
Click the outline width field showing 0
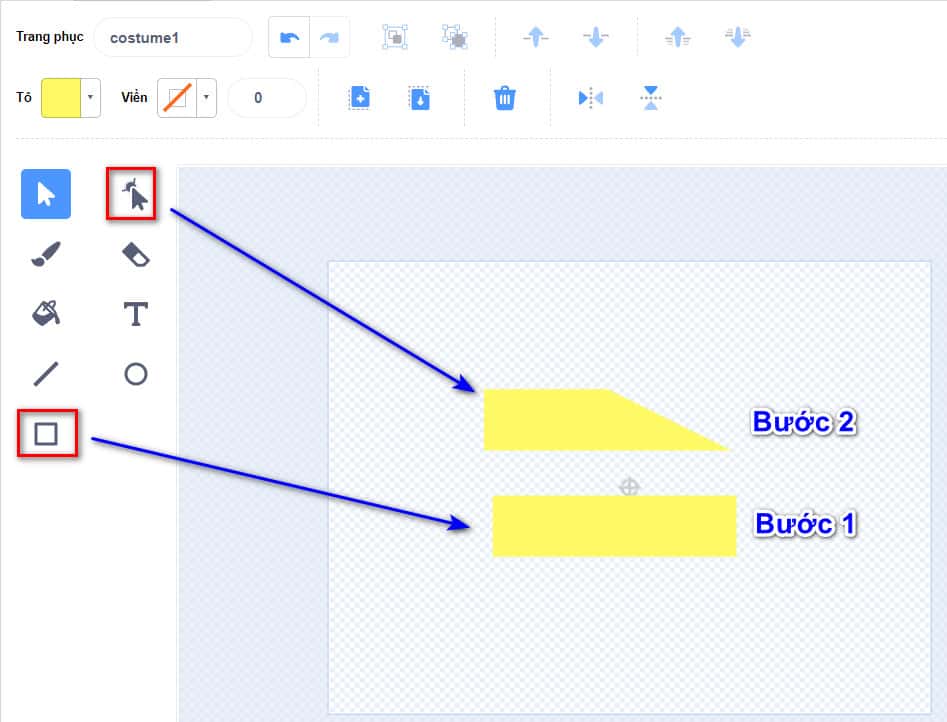pos(266,98)
